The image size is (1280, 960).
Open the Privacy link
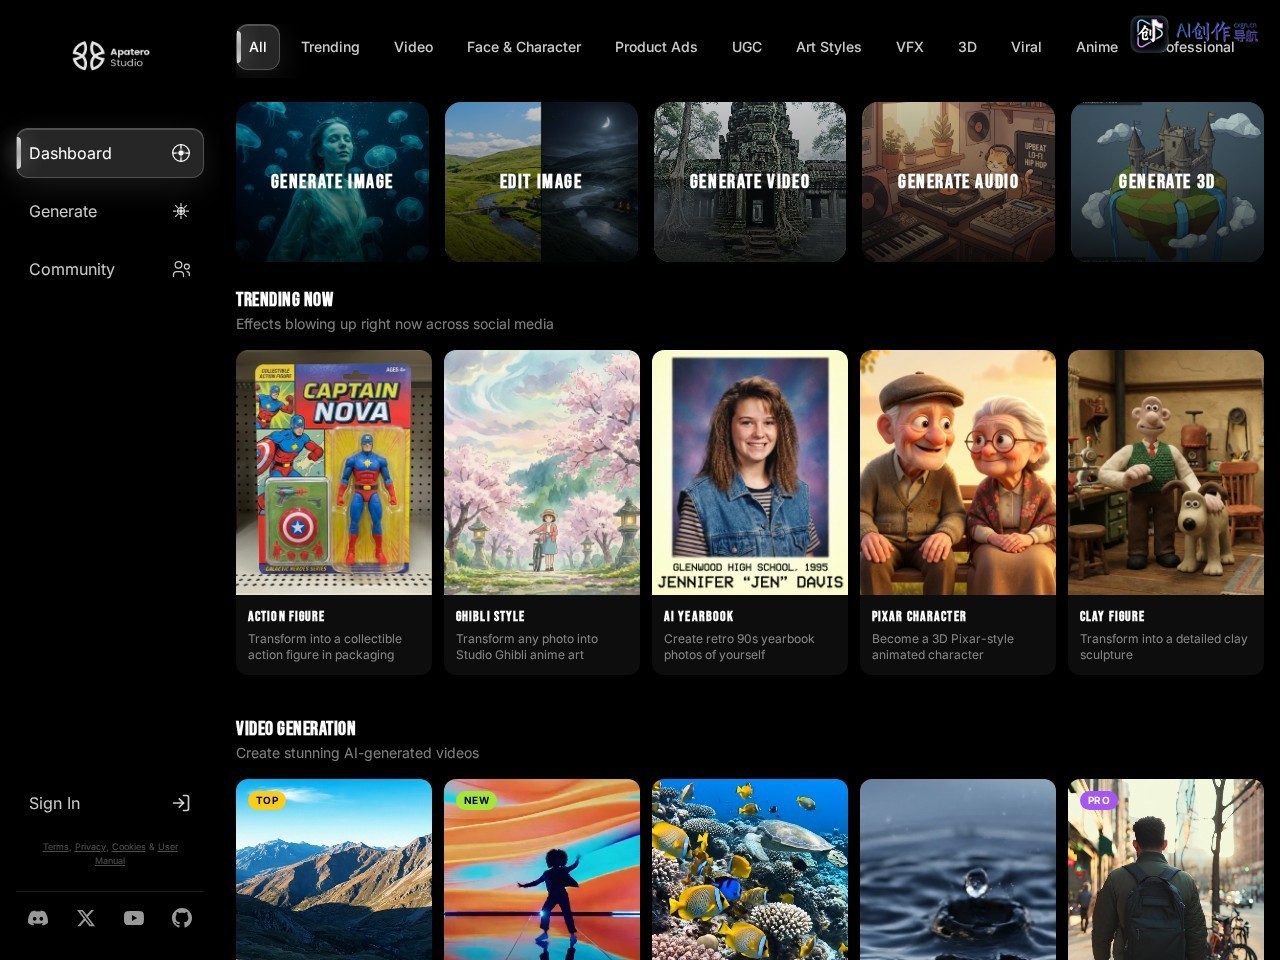coord(90,847)
